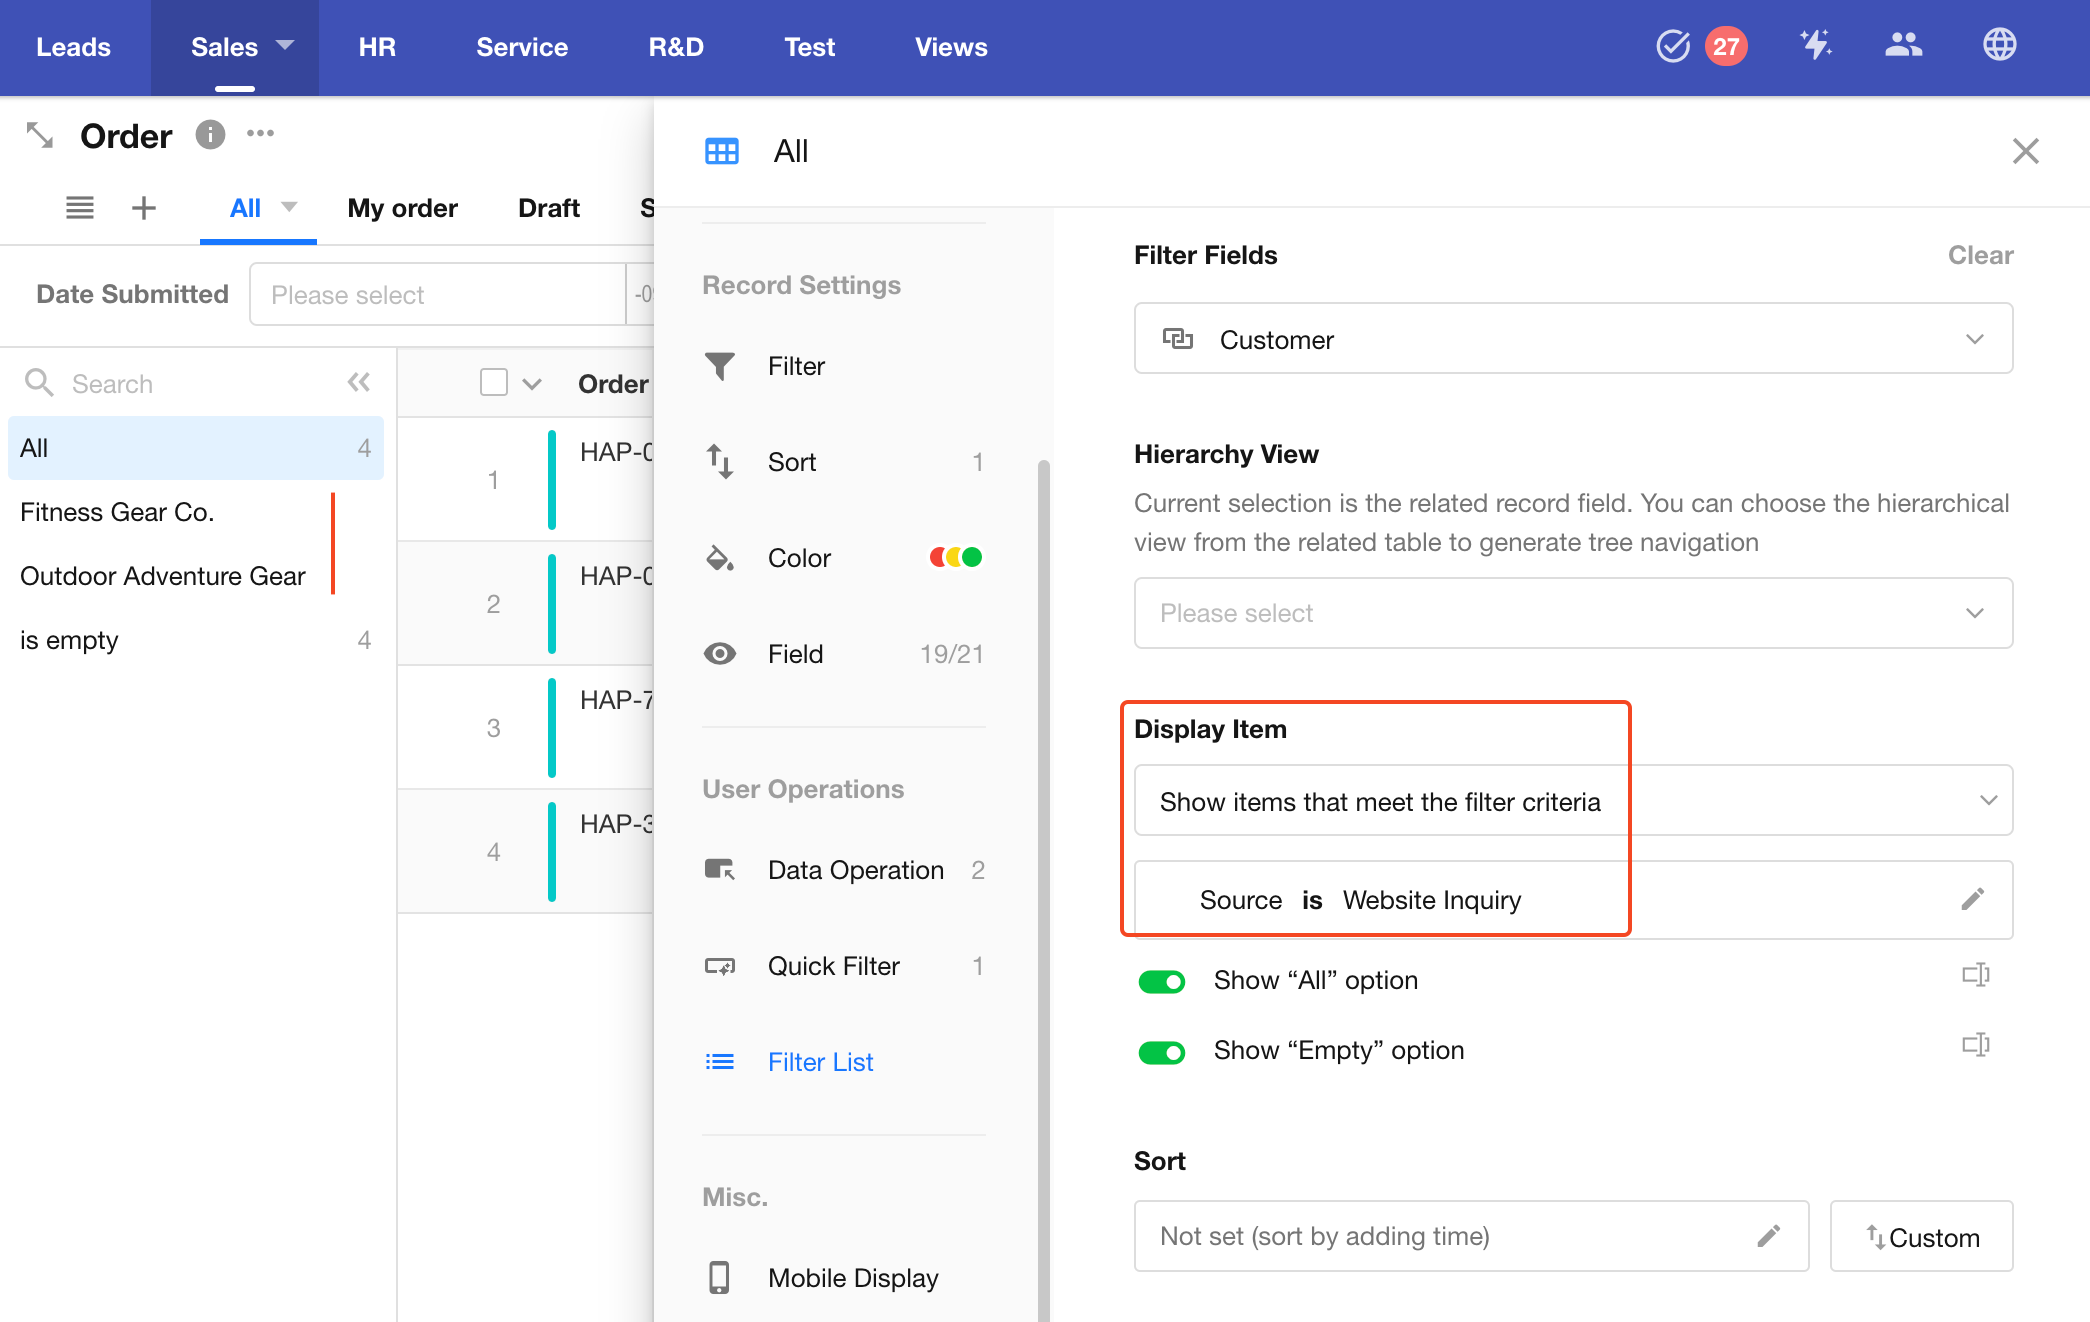This screenshot has height=1322, width=2090.
Task: Check the select-all checkbox in table header
Action: pos(494,382)
